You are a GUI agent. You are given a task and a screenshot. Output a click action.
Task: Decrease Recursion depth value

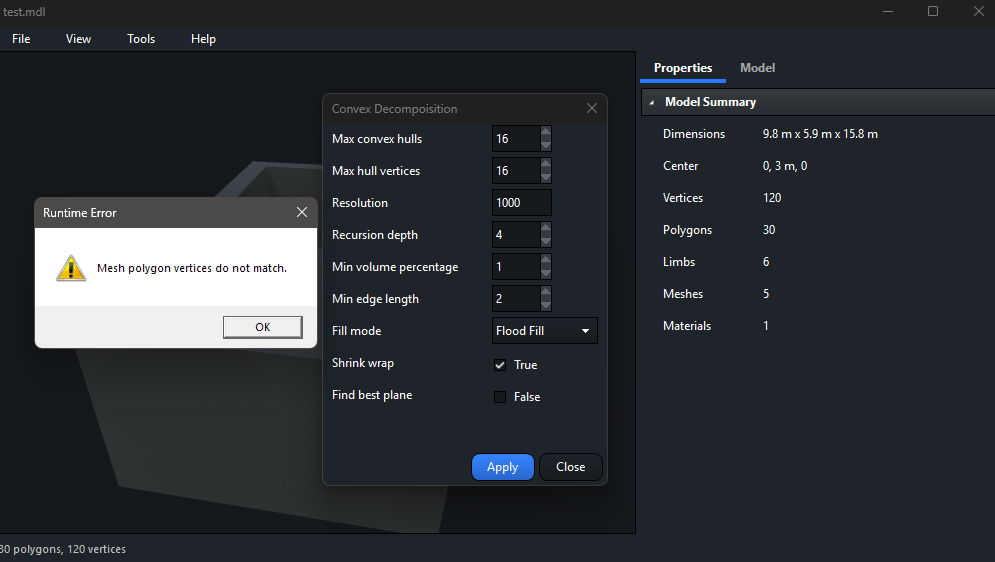click(546, 241)
